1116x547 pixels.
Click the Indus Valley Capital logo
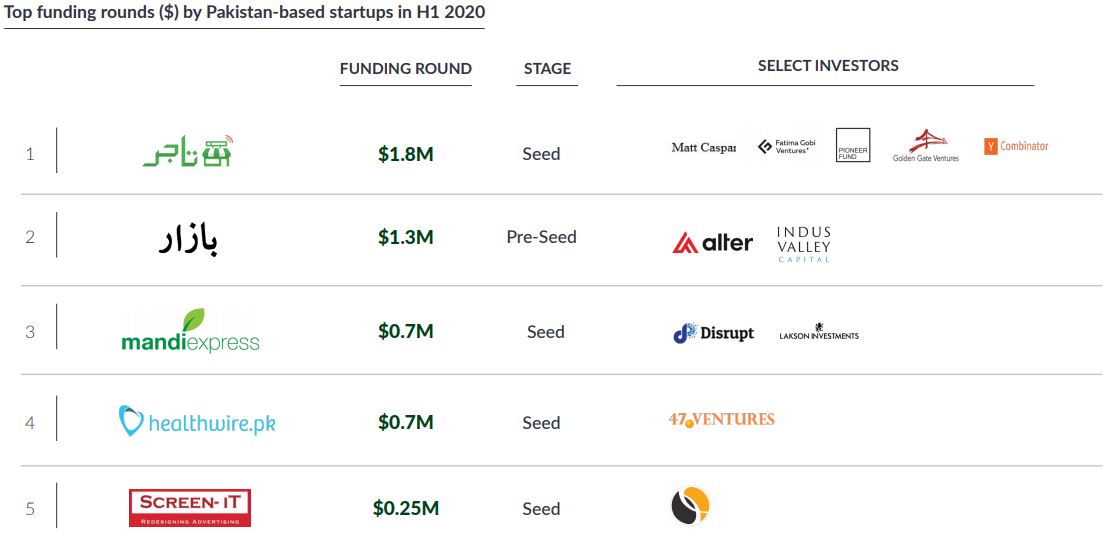(804, 245)
